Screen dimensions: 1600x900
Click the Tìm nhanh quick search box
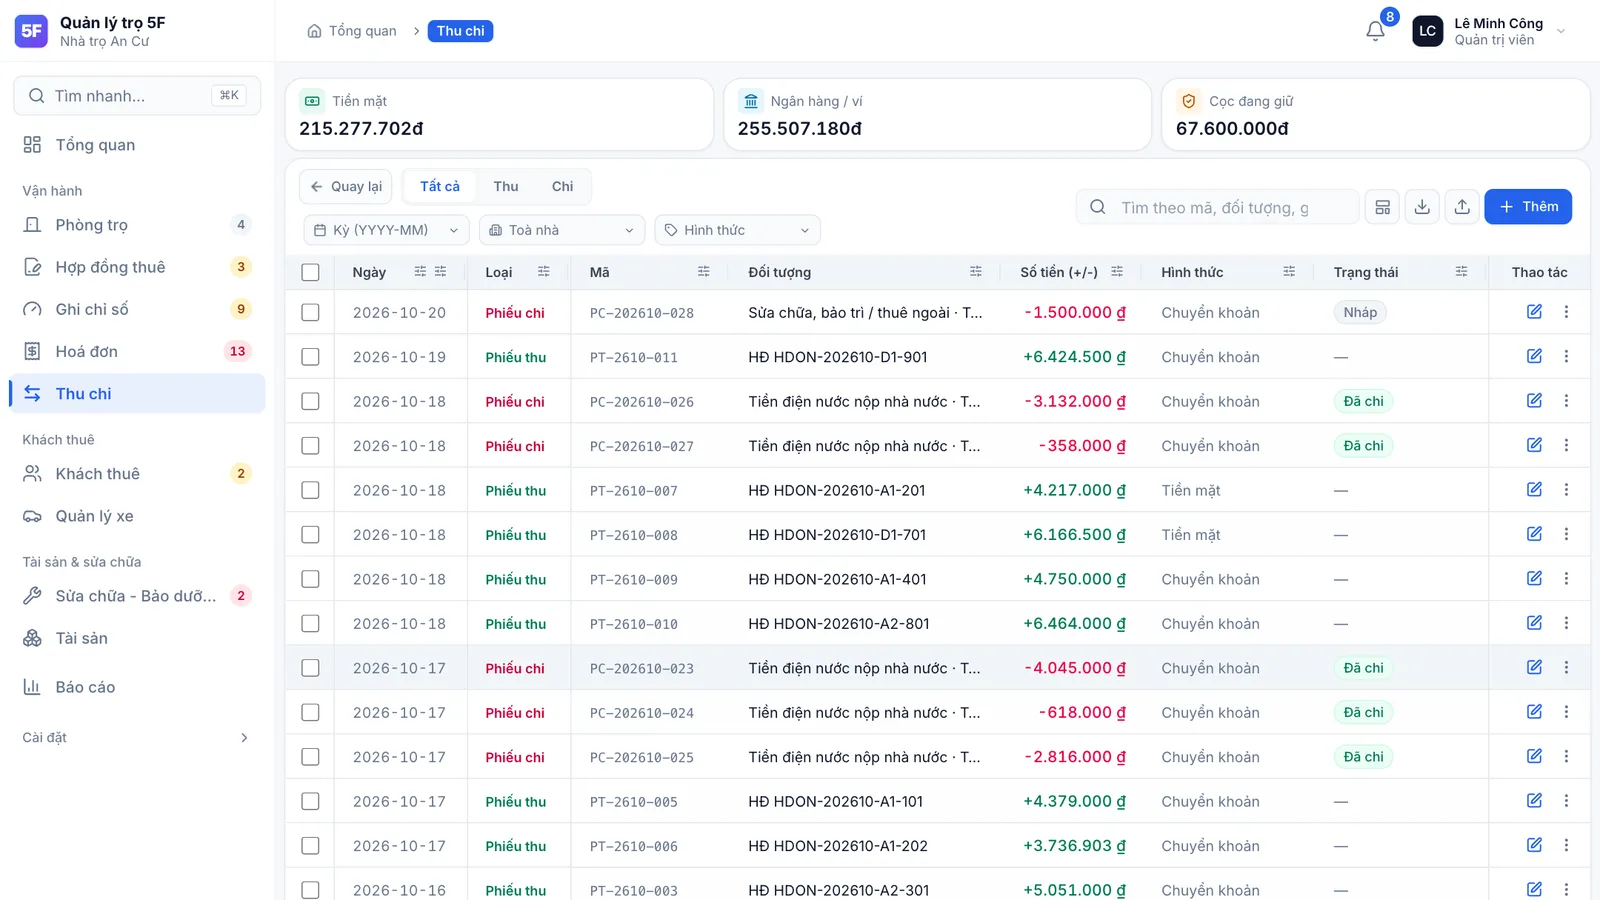pyautogui.click(x=137, y=96)
